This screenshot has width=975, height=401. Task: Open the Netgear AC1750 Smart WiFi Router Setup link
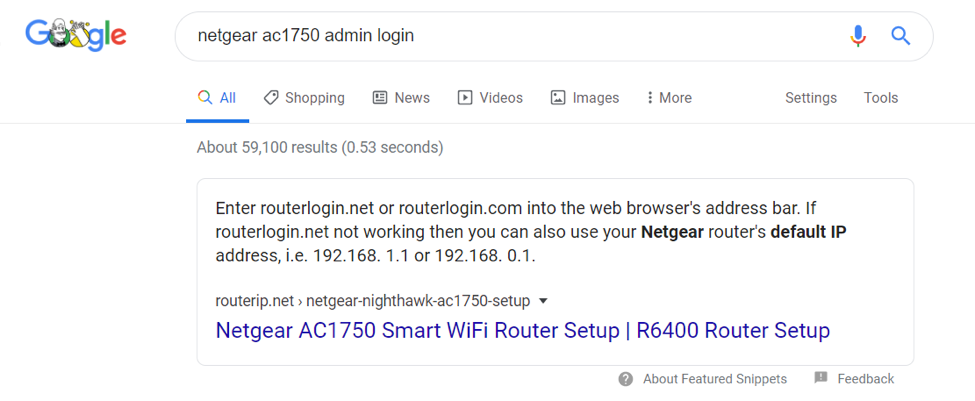tap(522, 330)
